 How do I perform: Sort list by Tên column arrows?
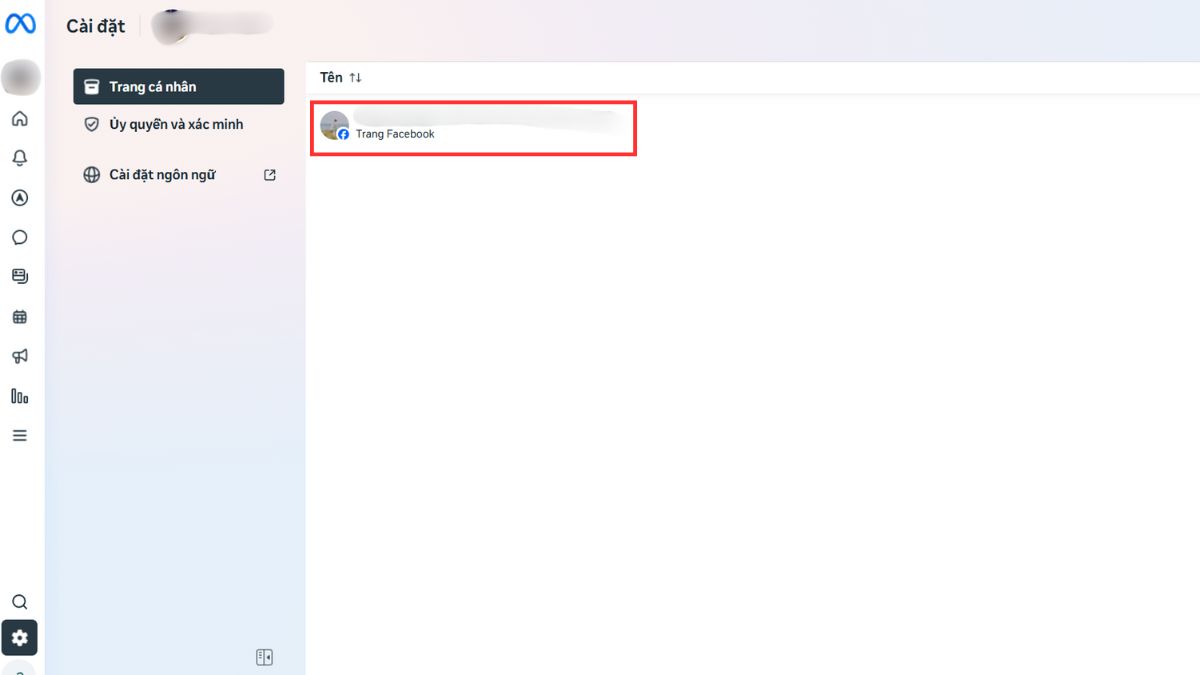pos(355,78)
